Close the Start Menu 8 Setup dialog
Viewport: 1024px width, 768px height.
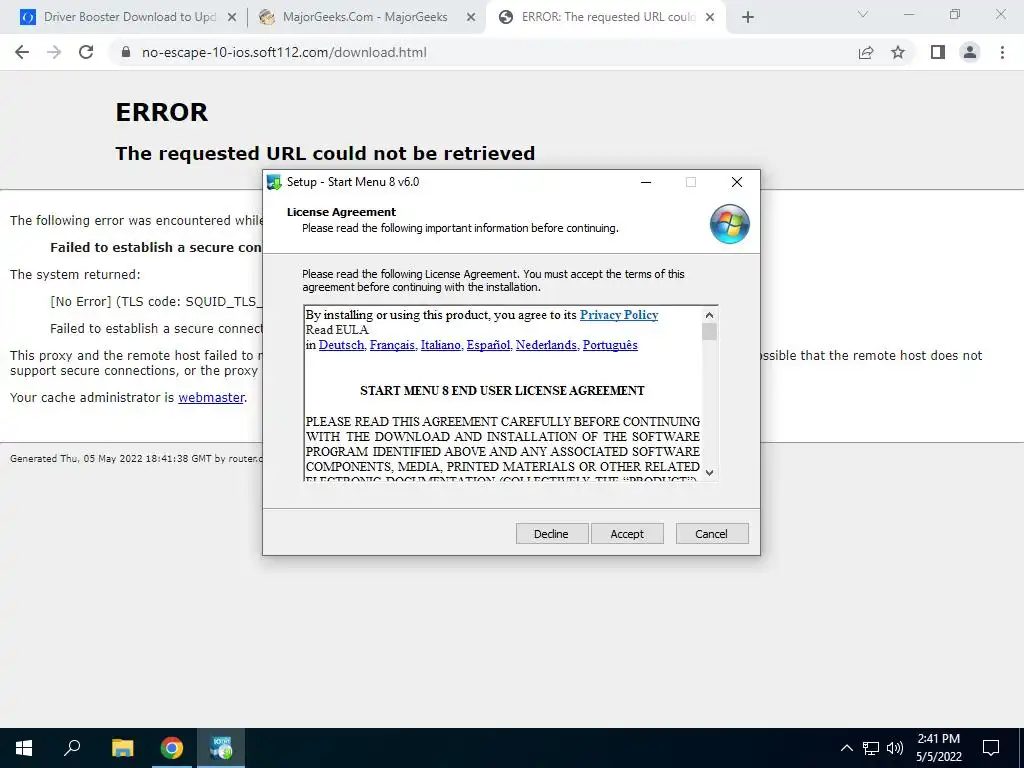click(737, 182)
